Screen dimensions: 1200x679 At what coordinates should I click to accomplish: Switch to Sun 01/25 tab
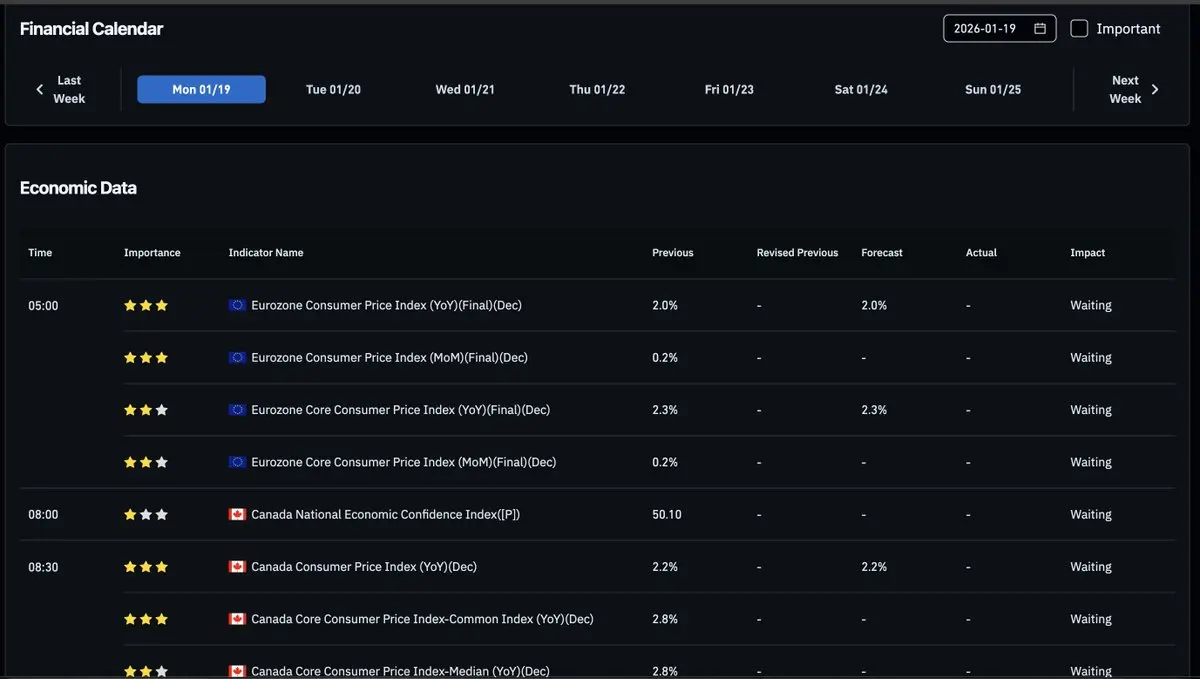tap(993, 89)
